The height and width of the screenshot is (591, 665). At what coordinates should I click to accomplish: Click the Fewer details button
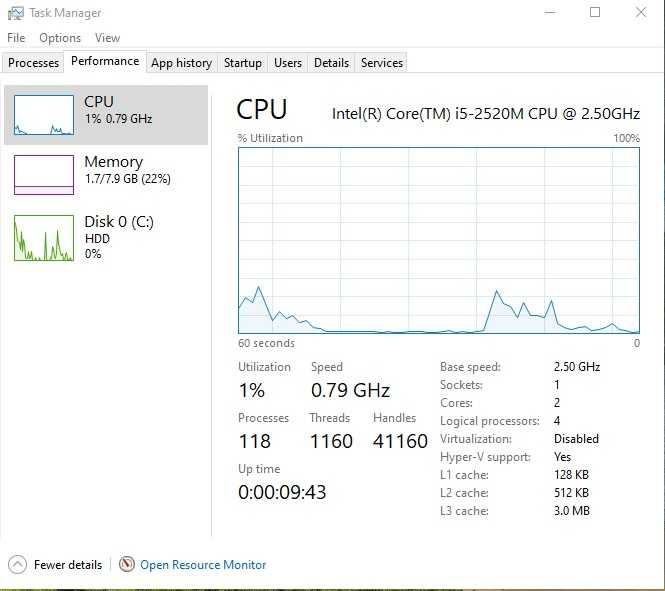[x=68, y=565]
